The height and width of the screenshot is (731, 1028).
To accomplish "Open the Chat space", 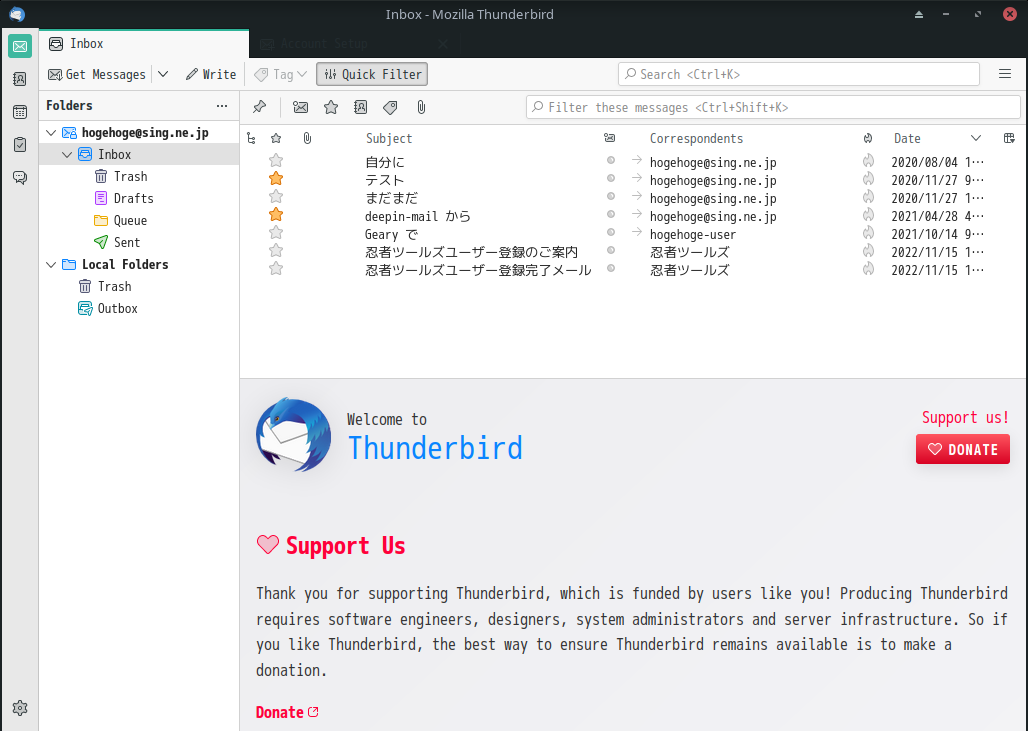I will (20, 177).
